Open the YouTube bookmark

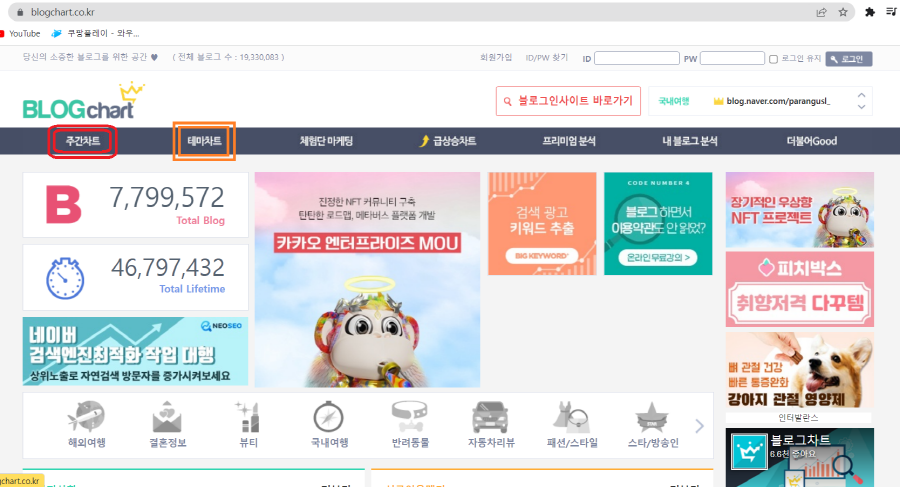click(x=21, y=33)
